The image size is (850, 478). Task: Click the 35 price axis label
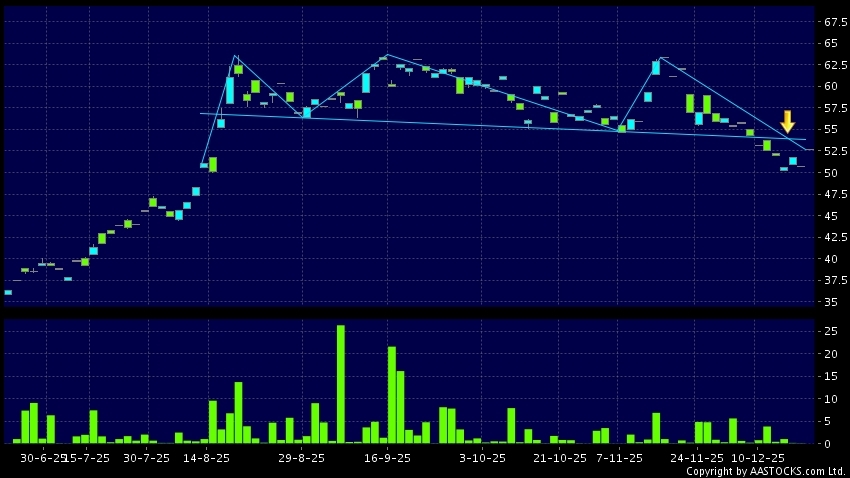pos(831,302)
